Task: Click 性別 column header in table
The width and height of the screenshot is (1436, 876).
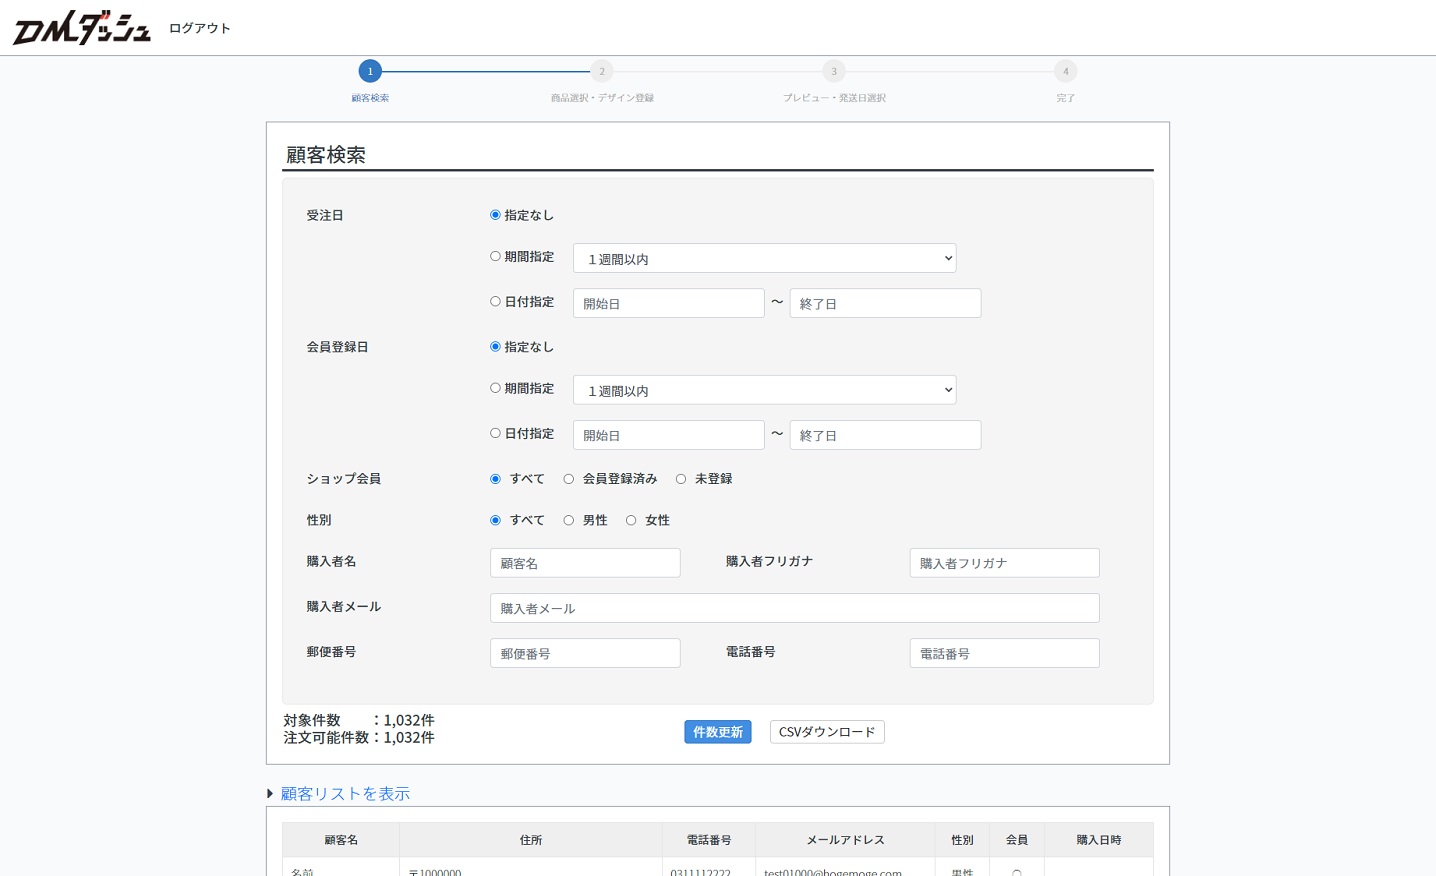Action: pos(962,840)
